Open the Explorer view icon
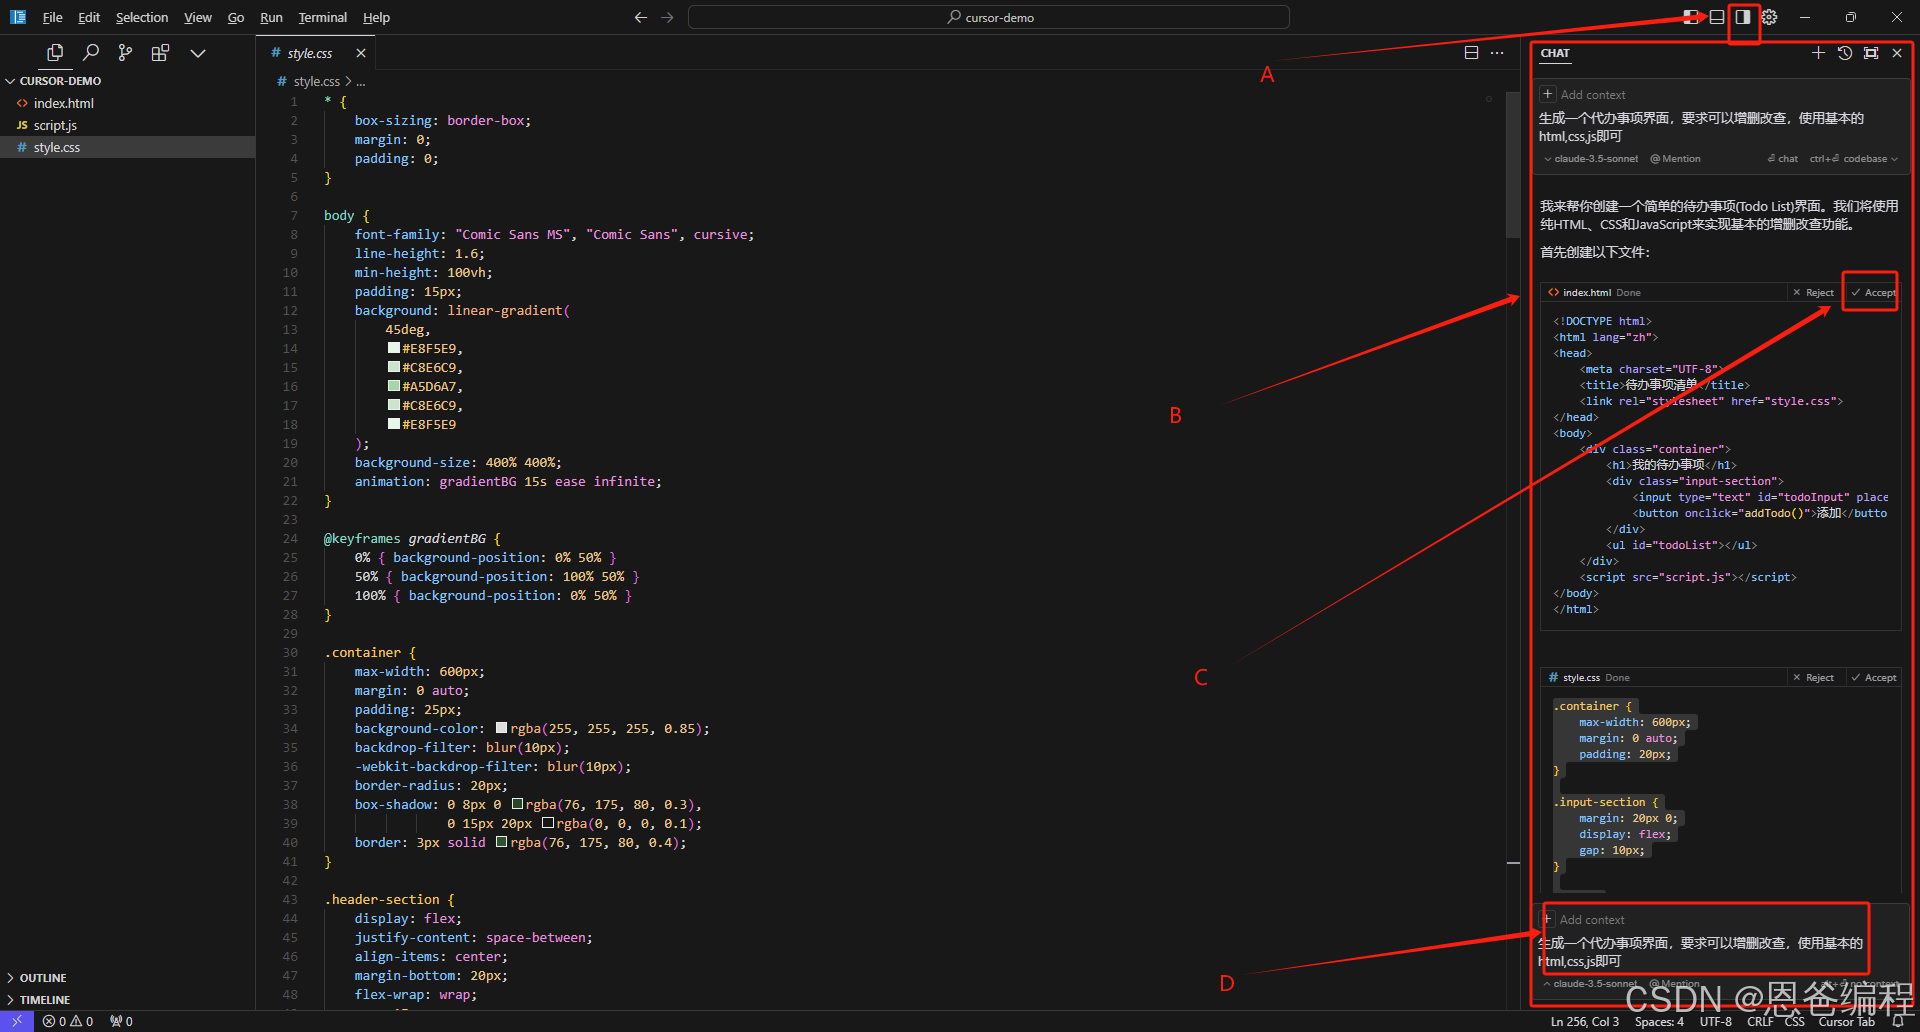Viewport: 1920px width, 1032px height. pyautogui.click(x=55, y=53)
